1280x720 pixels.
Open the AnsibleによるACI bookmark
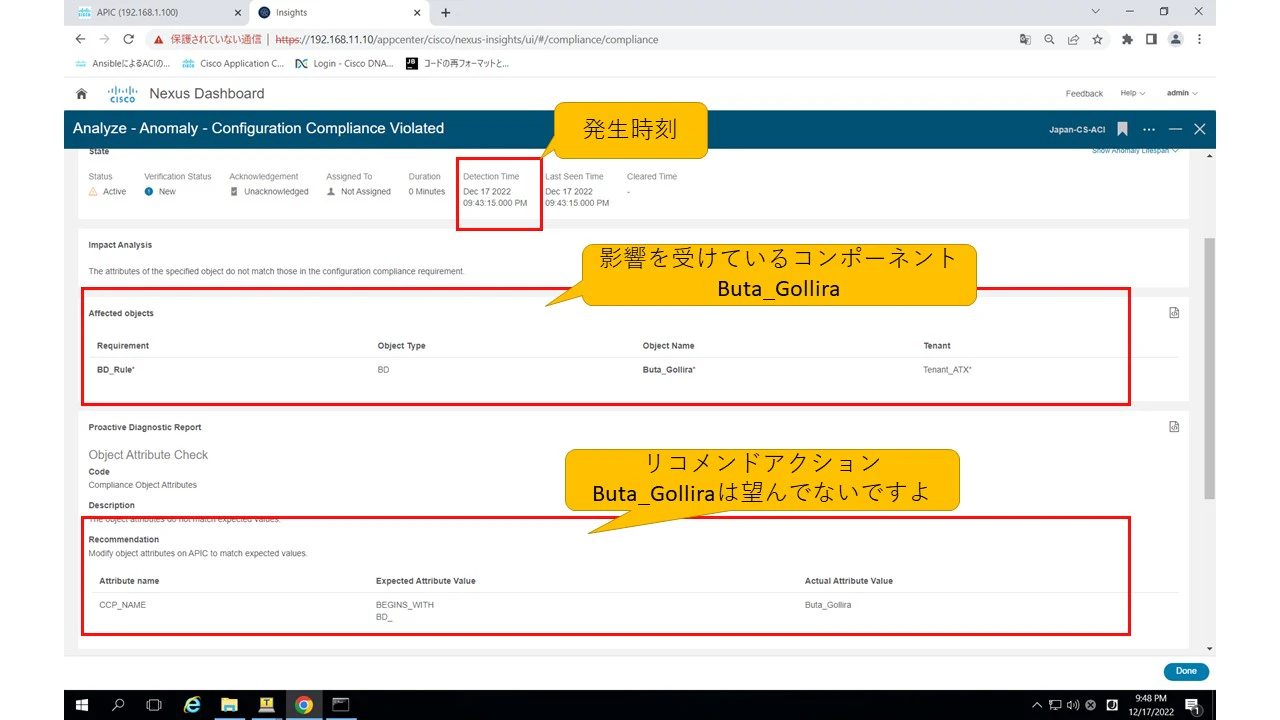pos(123,63)
